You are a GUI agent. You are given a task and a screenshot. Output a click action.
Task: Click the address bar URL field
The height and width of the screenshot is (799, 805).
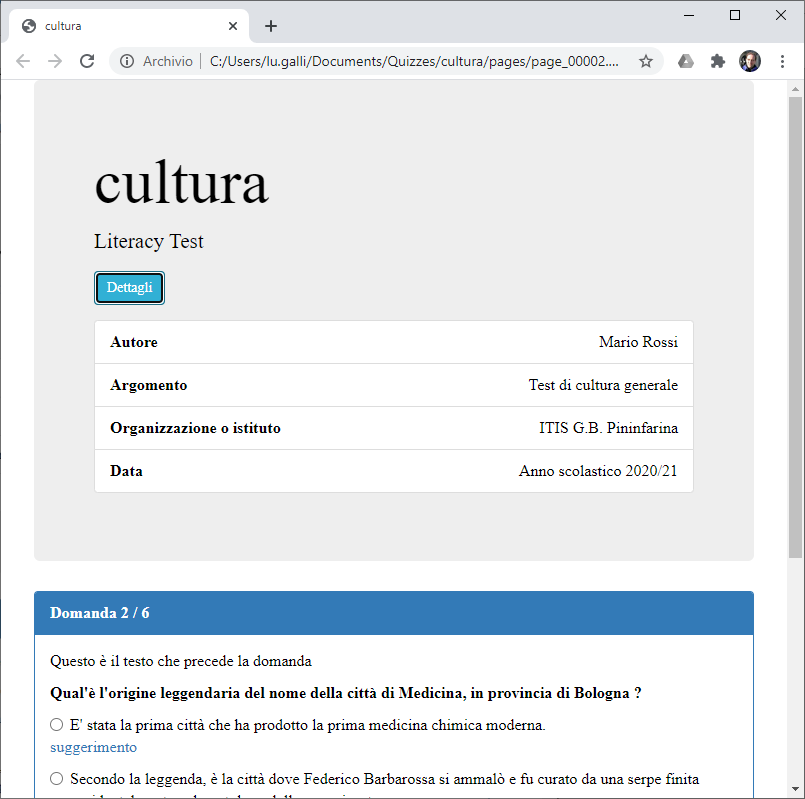[414, 62]
